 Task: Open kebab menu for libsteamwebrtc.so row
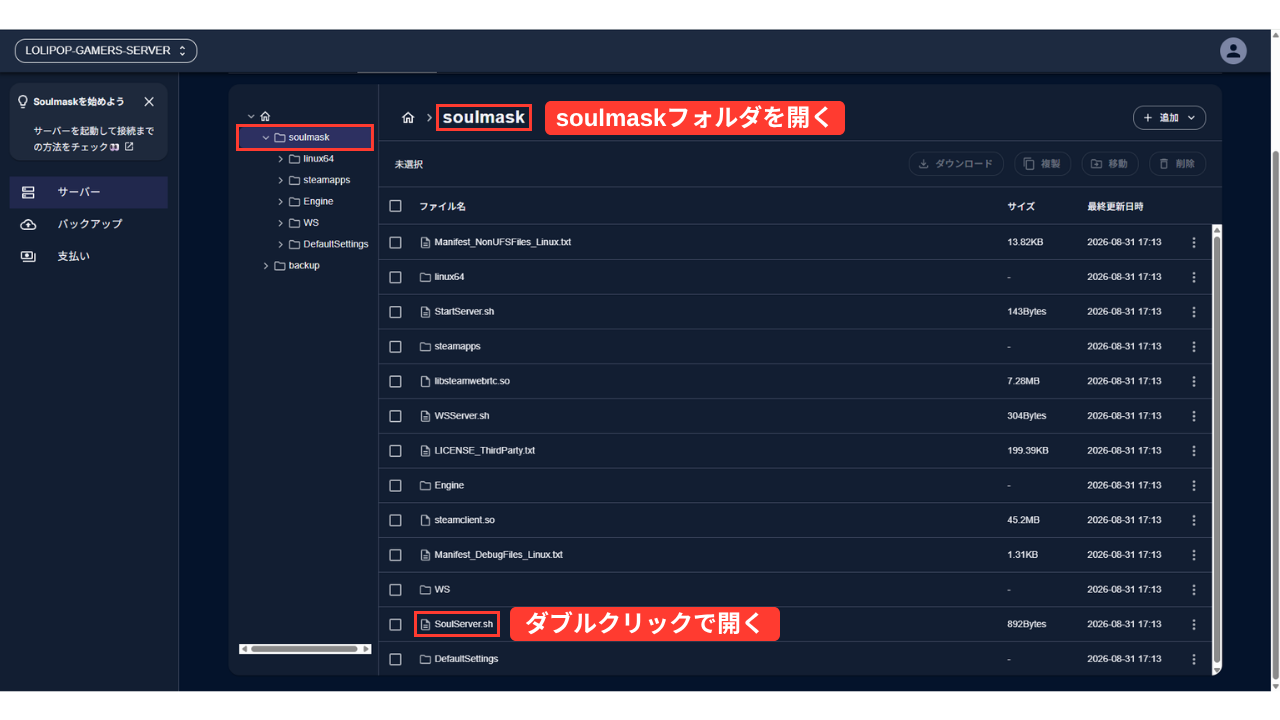pyautogui.click(x=1194, y=381)
